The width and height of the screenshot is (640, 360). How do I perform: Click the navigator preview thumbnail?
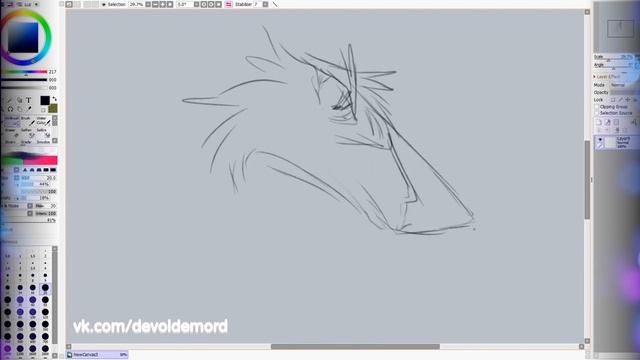coord(620,29)
